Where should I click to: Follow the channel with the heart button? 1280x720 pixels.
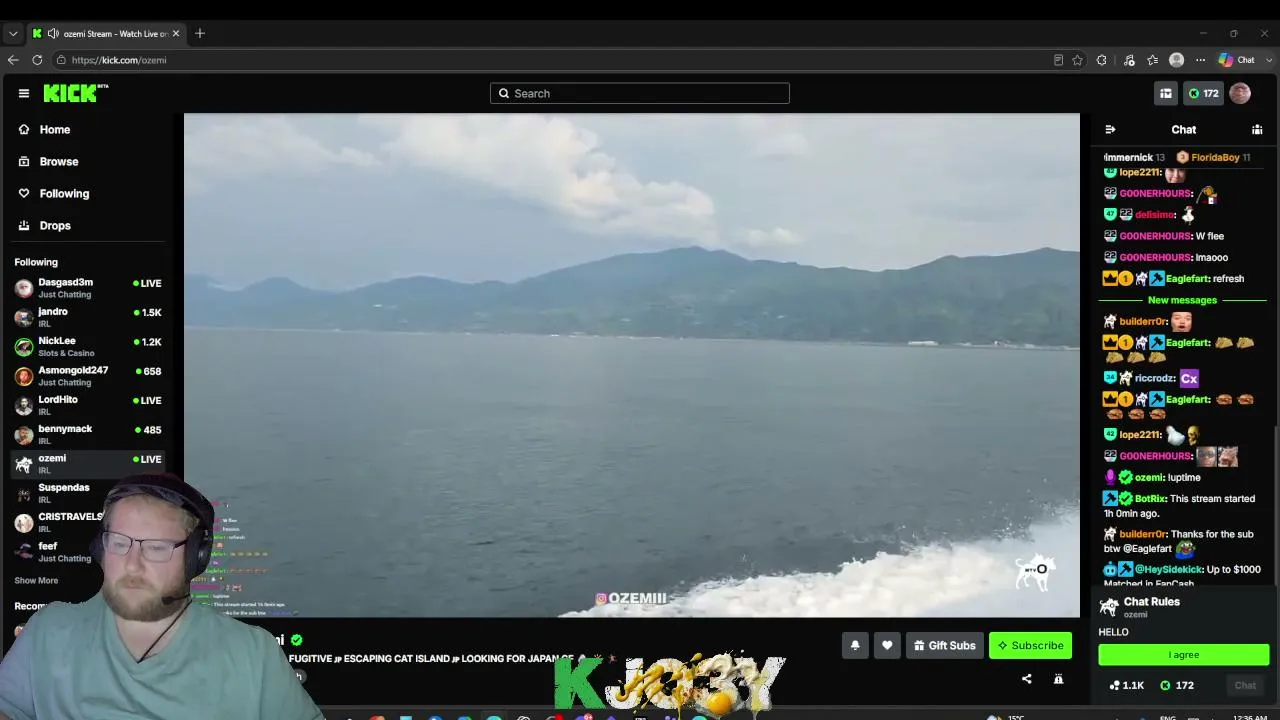click(x=887, y=646)
